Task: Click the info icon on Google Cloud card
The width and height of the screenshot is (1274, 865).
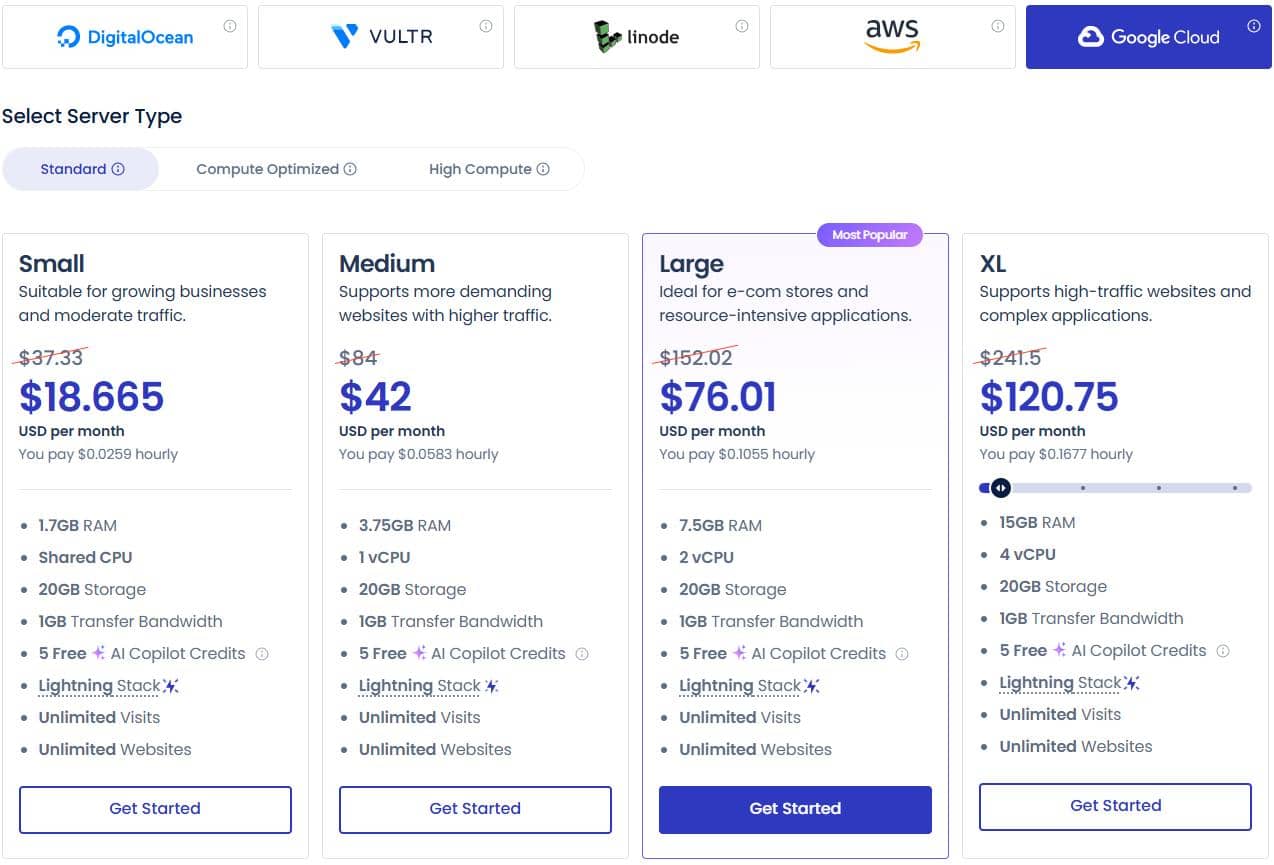Action: click(1254, 27)
